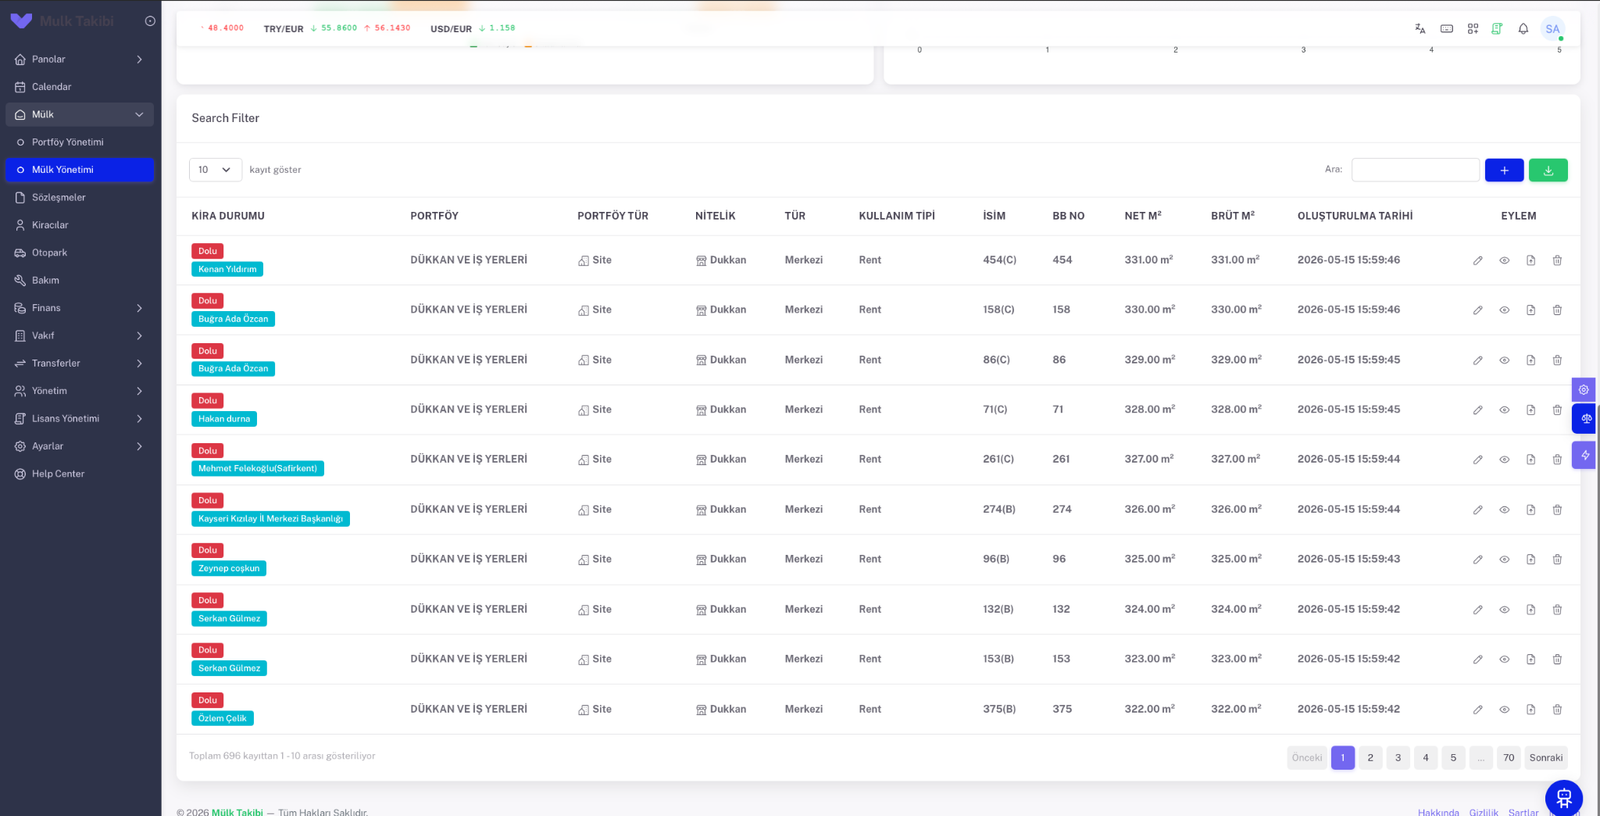Click the Sonraki pagination button
Screen dimensions: 1600x816
click(1546, 758)
